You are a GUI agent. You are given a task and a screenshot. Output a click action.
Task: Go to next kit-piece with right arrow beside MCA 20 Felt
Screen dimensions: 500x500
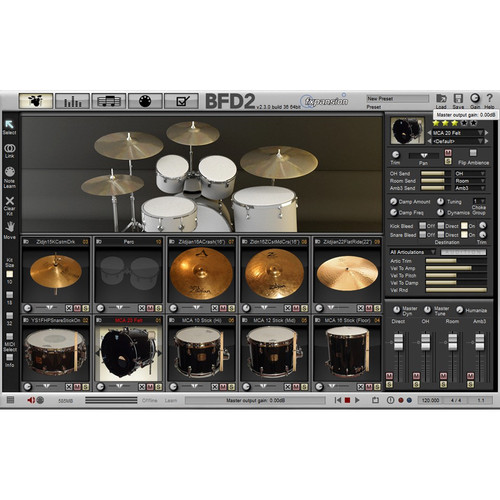pos(487,133)
